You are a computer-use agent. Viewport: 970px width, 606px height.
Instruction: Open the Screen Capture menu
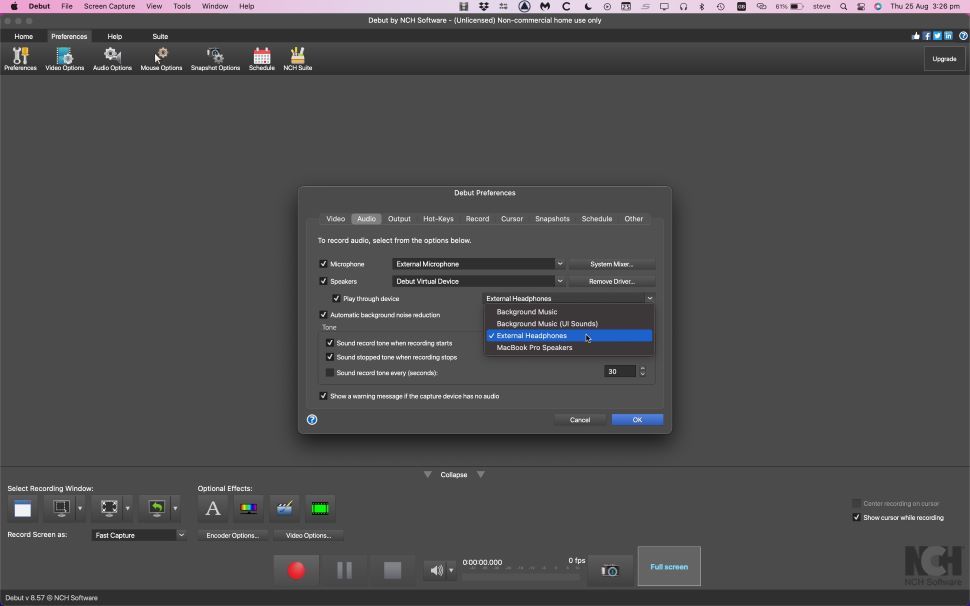tap(109, 5)
